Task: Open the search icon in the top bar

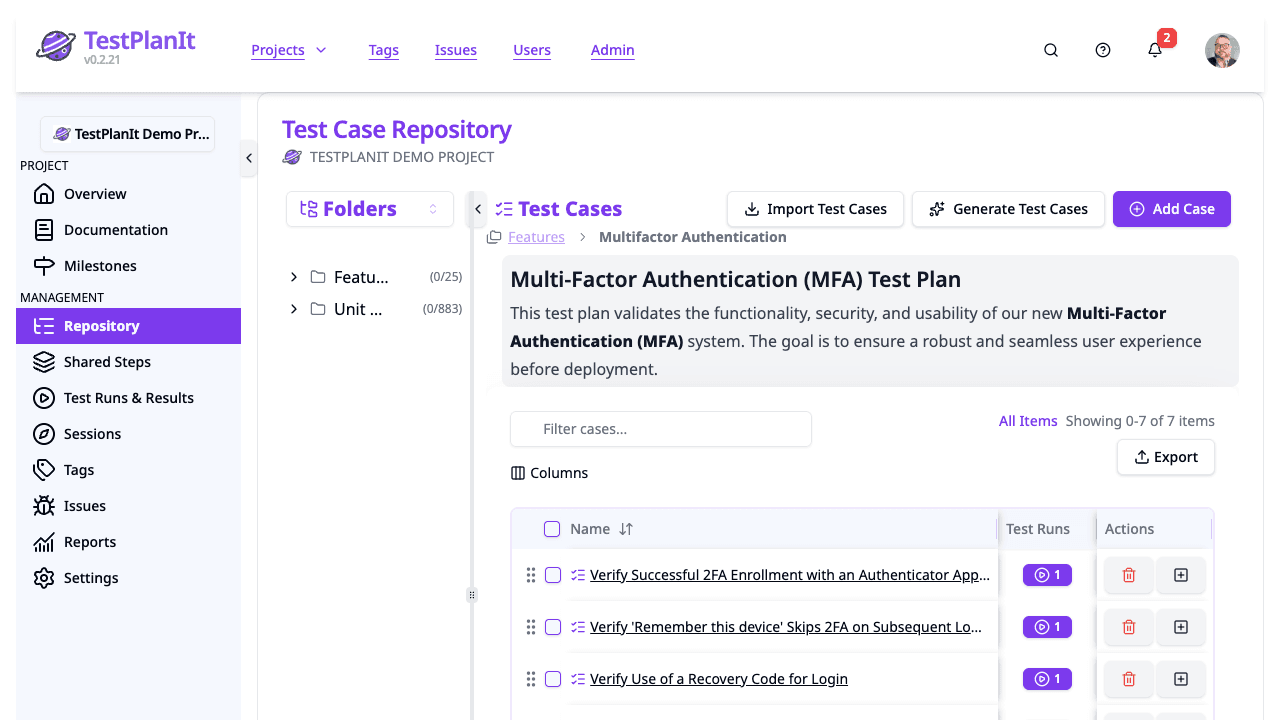Action: click(1050, 50)
